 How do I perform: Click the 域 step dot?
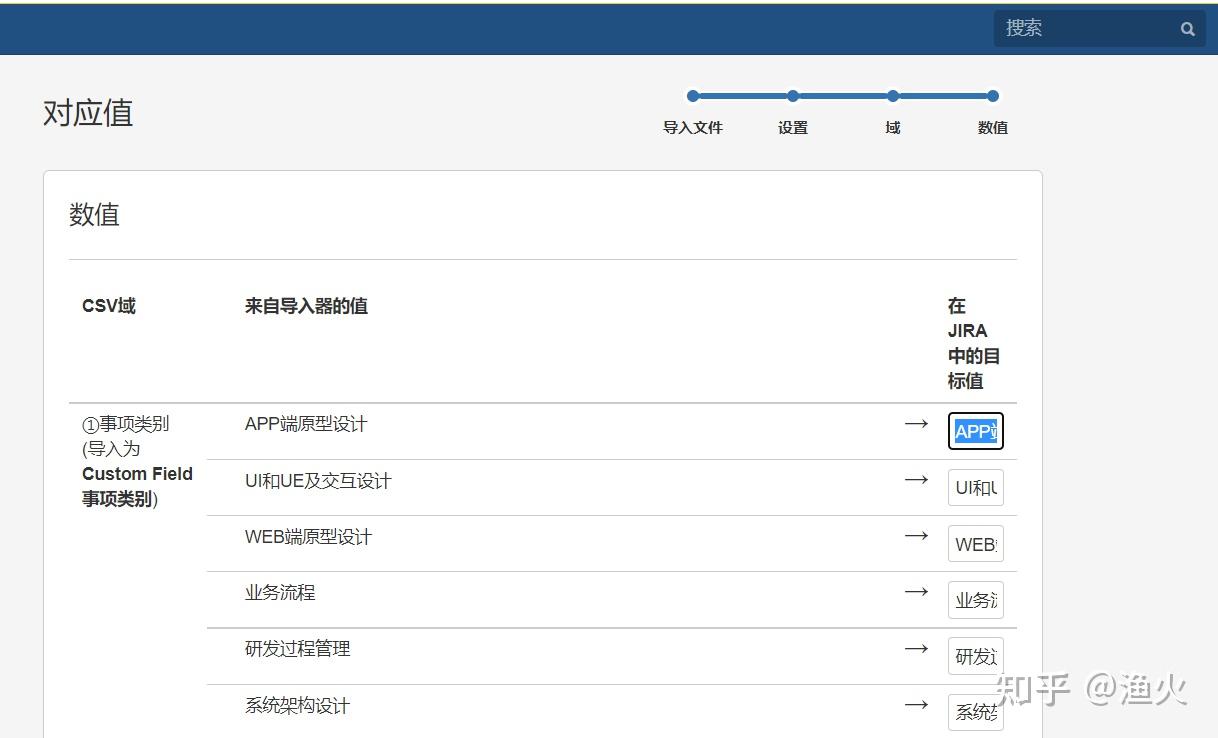(893, 96)
